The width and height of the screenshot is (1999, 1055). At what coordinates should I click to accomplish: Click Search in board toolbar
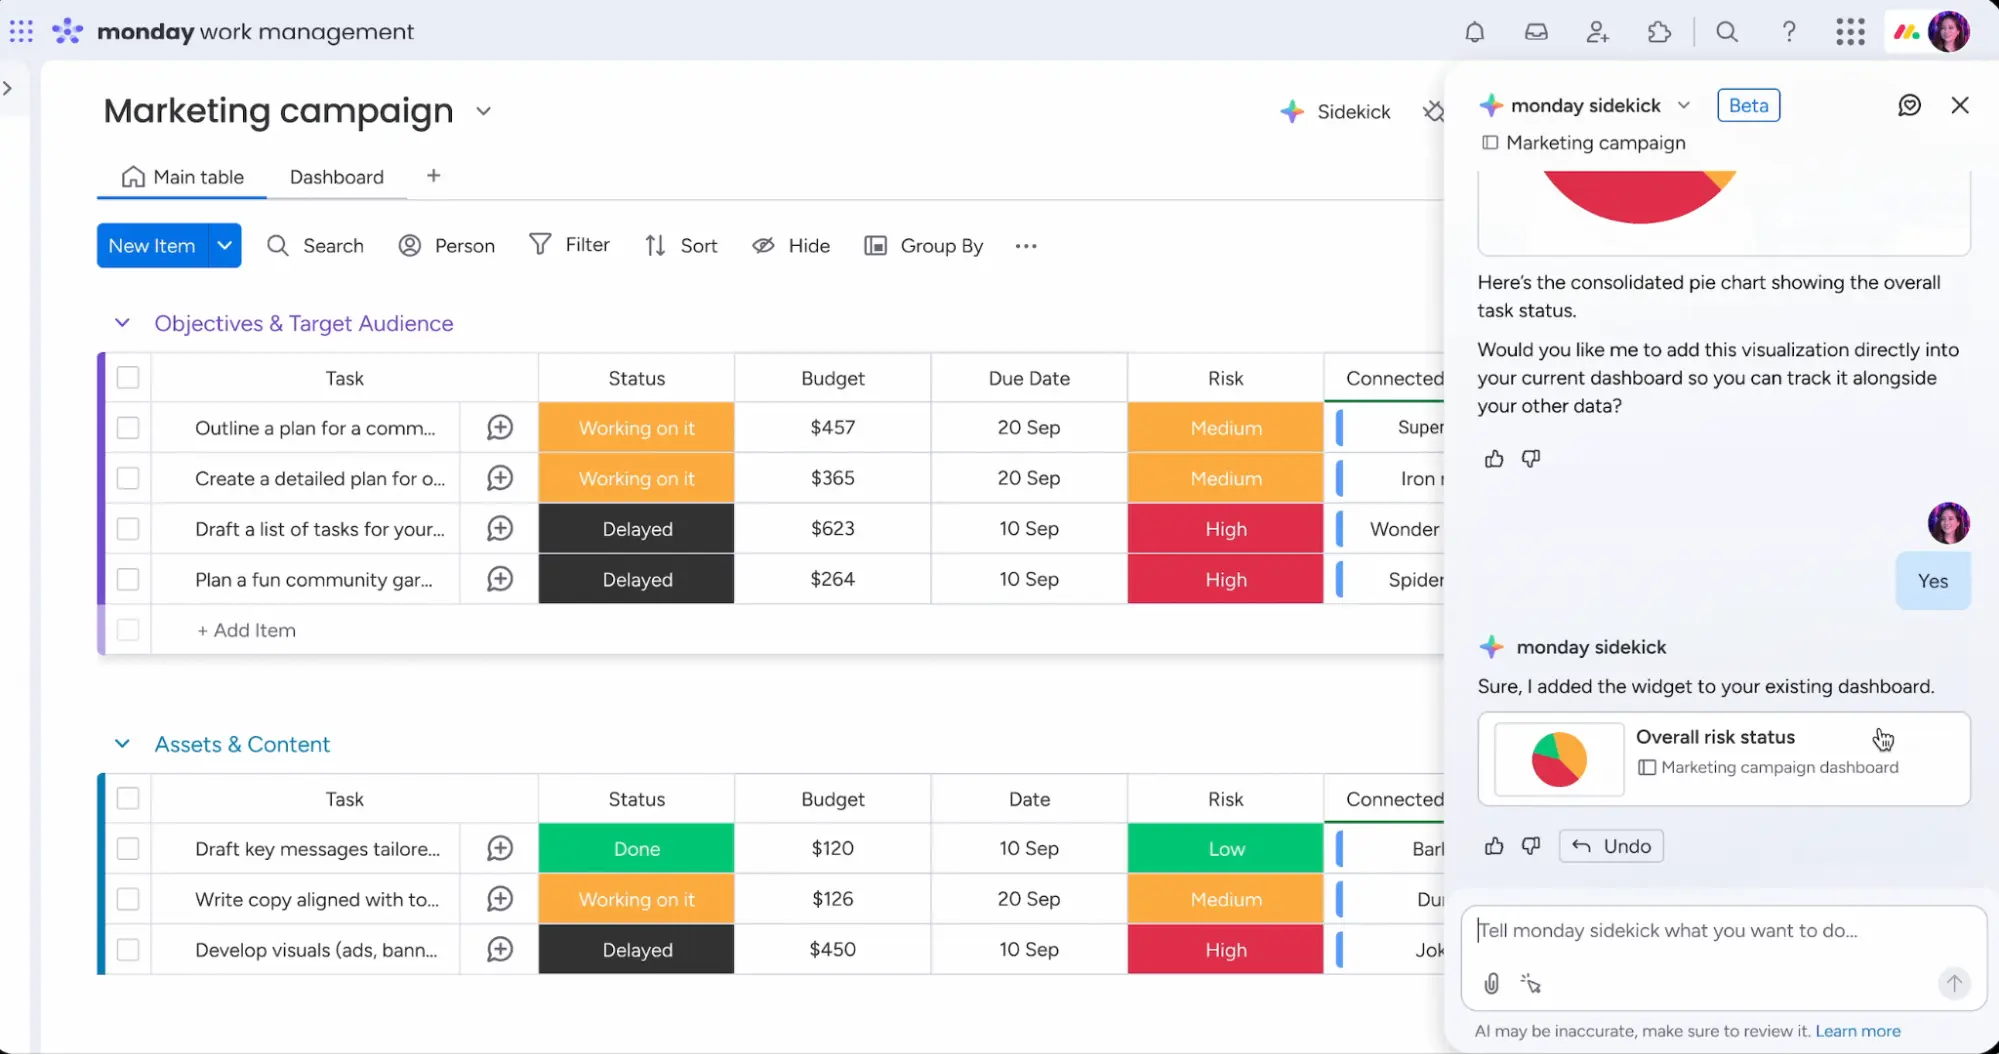point(315,246)
